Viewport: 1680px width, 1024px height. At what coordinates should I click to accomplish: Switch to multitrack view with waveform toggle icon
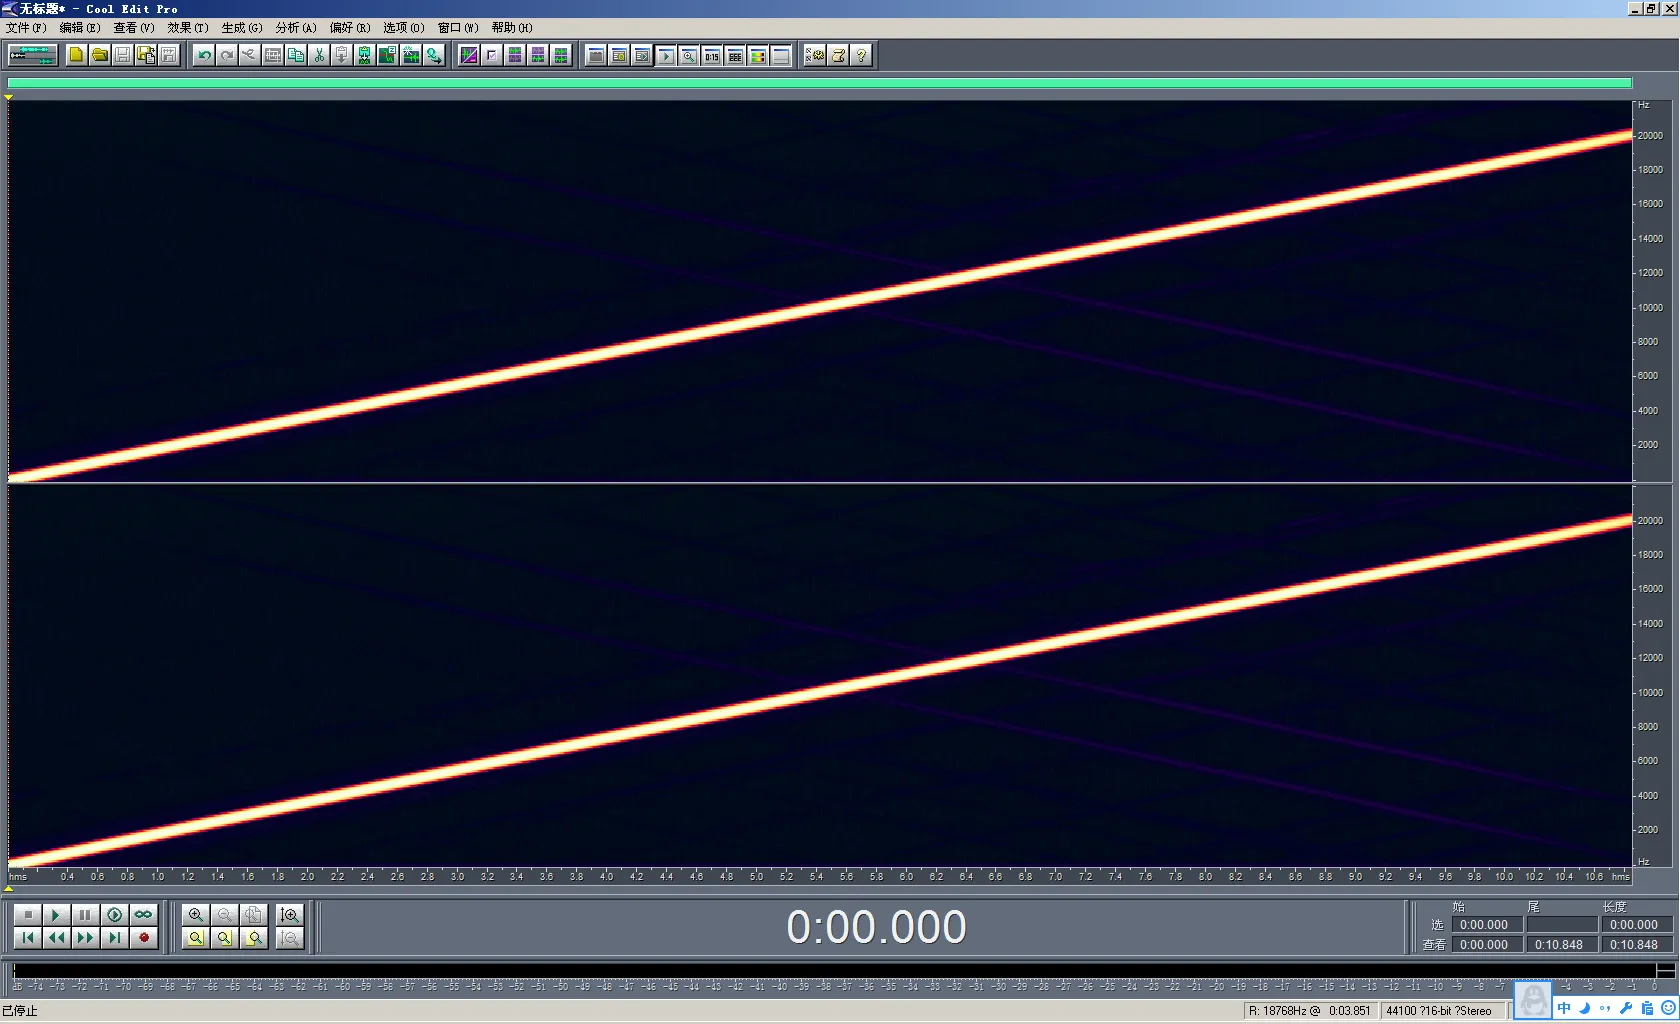pos(32,55)
